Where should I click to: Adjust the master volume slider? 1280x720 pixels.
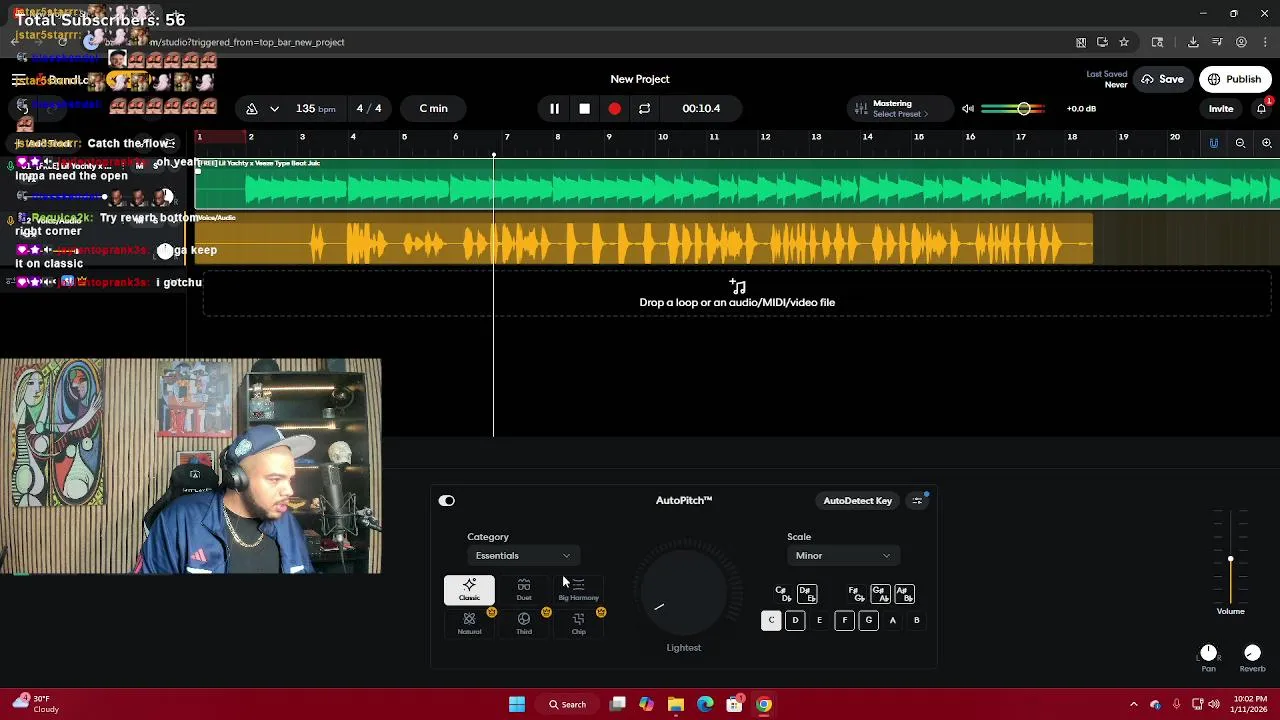tap(1014, 108)
